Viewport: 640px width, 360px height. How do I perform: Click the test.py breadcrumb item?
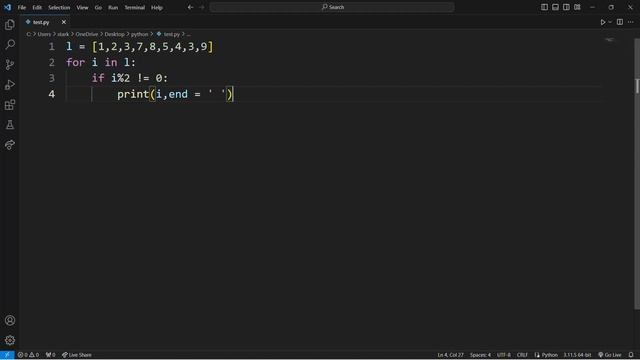(x=168, y=34)
